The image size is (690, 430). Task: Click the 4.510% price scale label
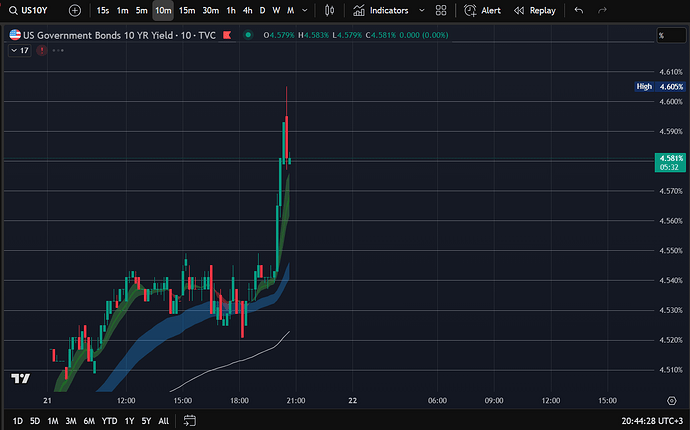671,370
